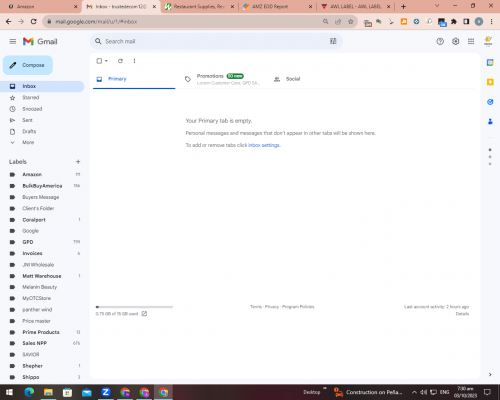
Task: Open the More options three-dot menu above the inbox
Action: 134,61
